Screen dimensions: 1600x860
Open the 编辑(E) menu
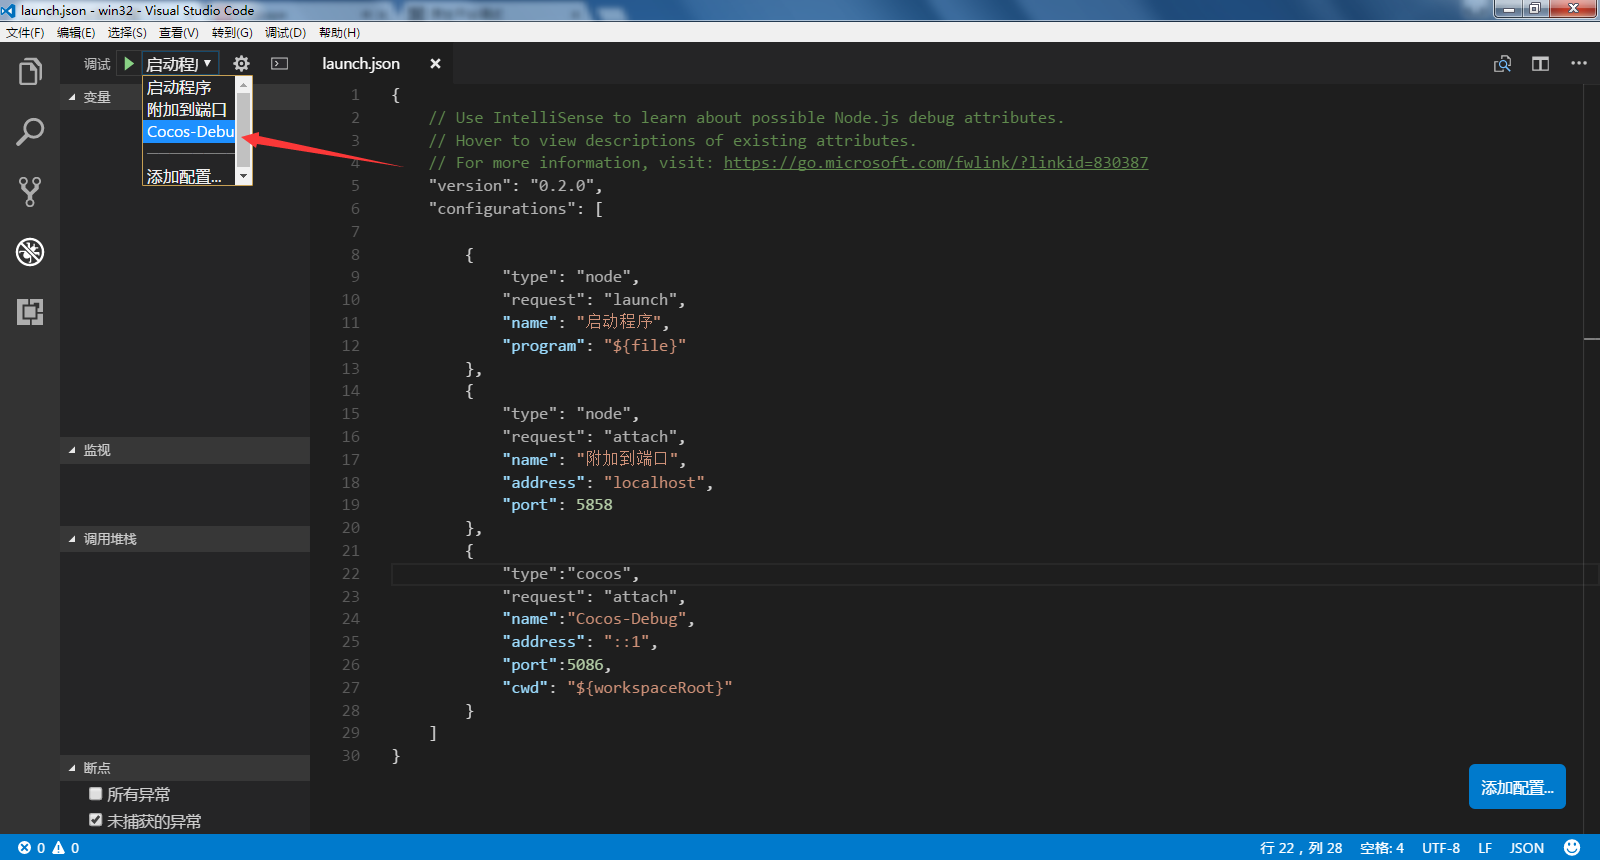click(x=76, y=33)
